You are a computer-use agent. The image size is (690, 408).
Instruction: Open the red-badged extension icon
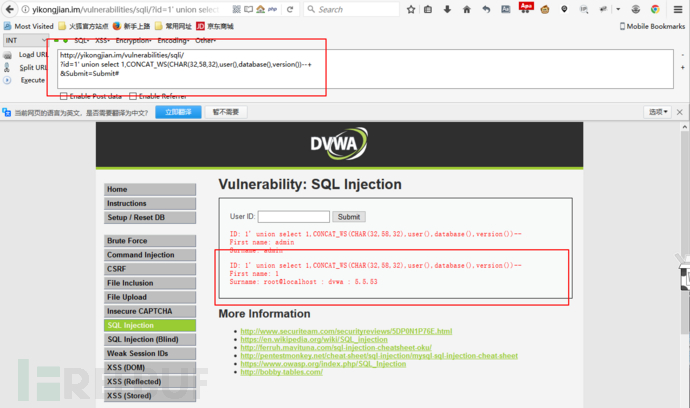tap(525, 8)
